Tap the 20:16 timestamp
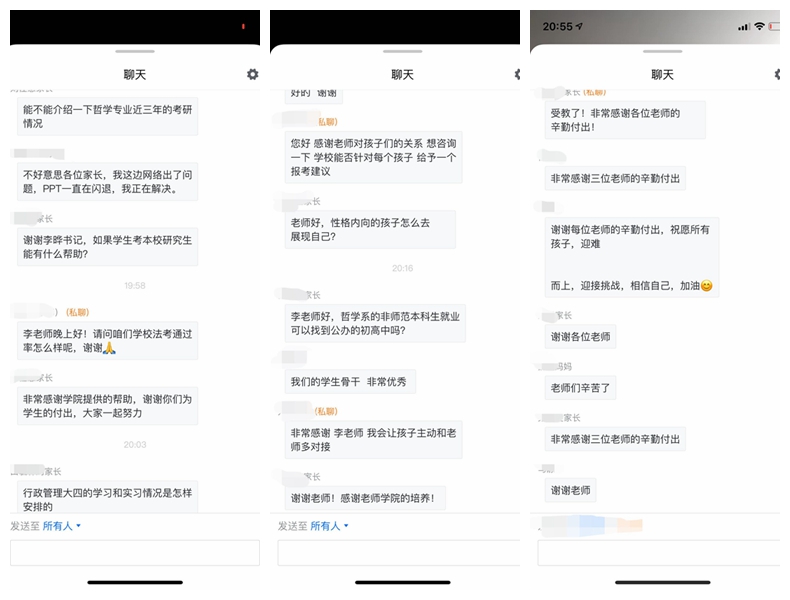This screenshot has width=790, height=600. click(x=403, y=268)
